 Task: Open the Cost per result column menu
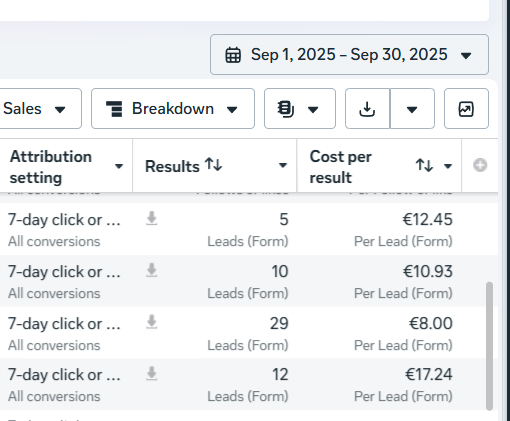(x=448, y=166)
